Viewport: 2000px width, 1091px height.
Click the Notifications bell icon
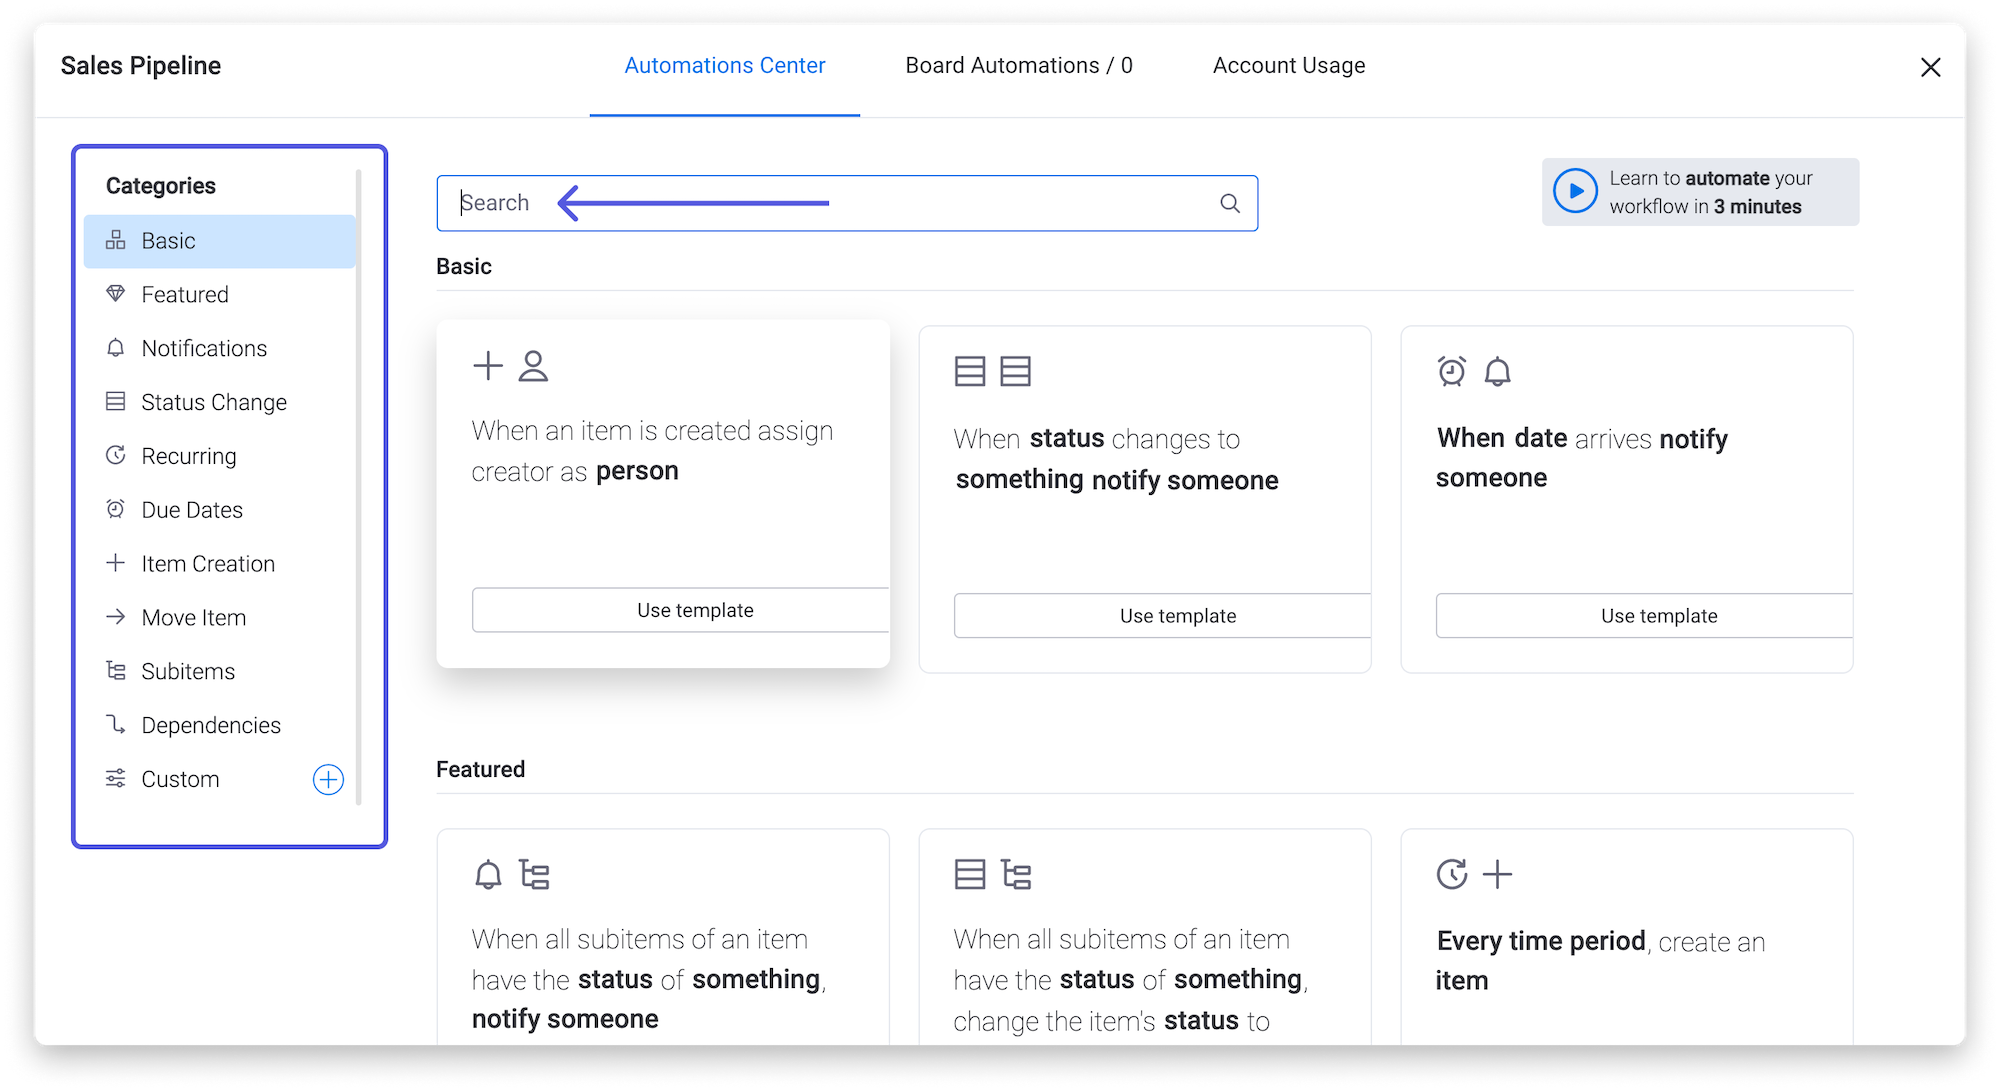(118, 348)
